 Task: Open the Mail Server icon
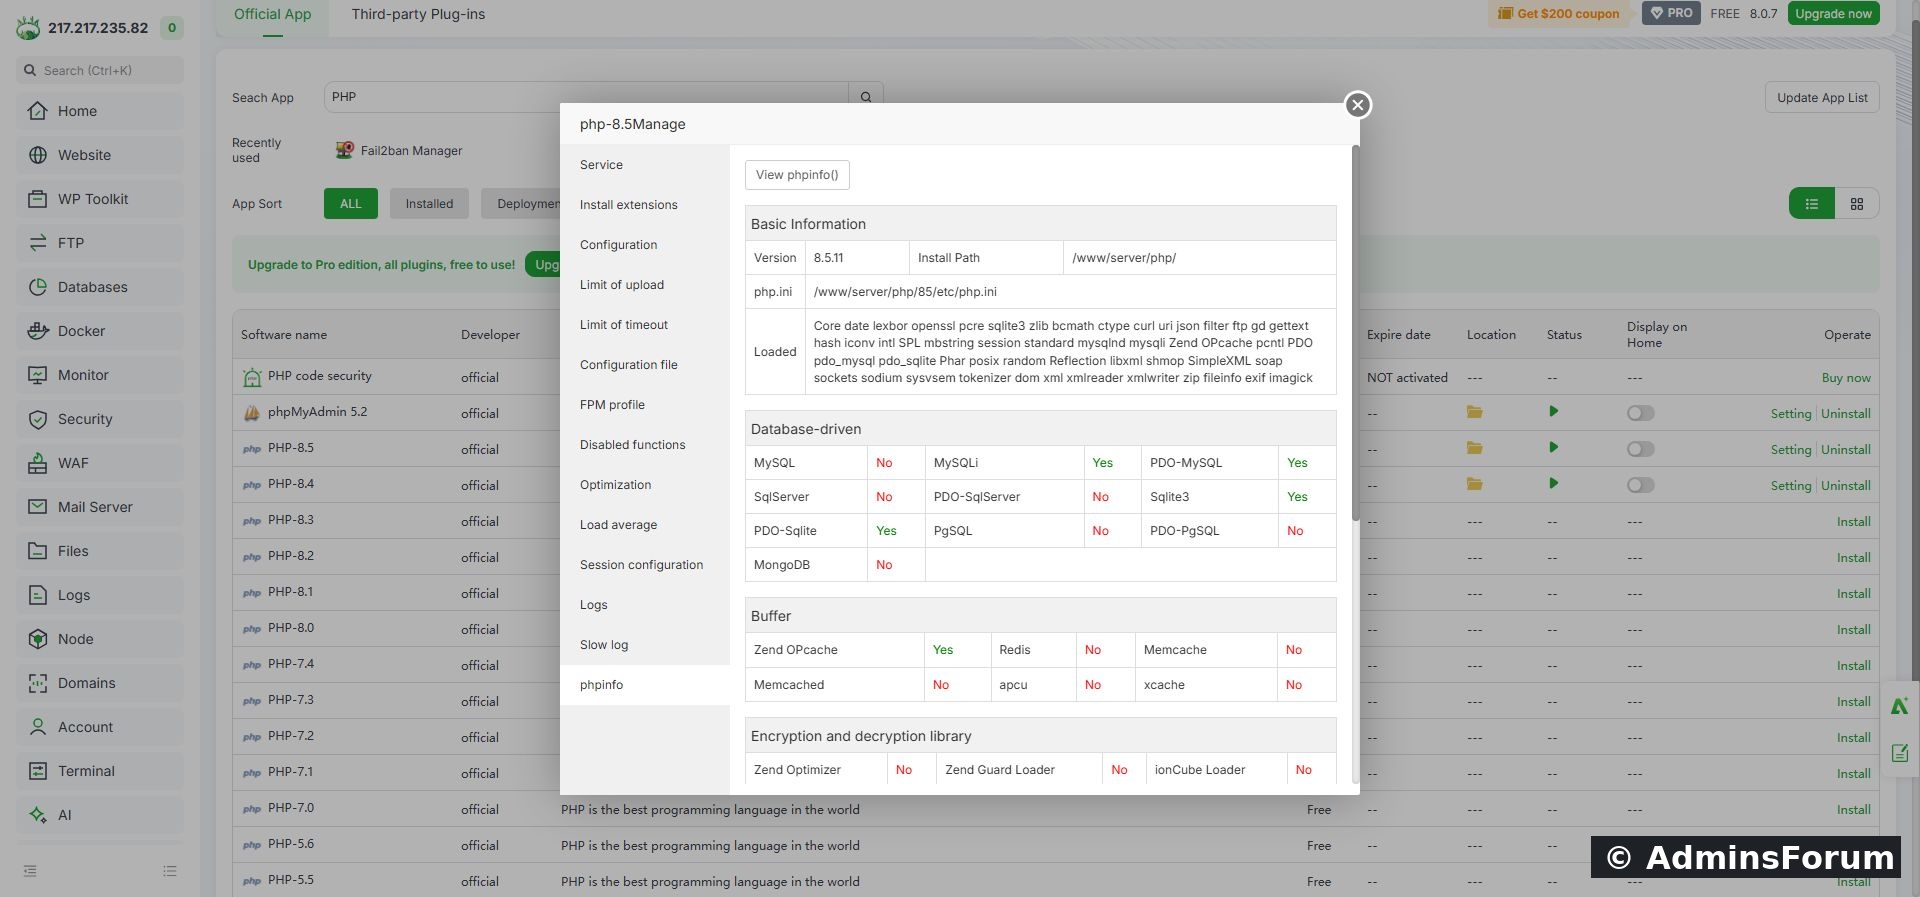(x=38, y=507)
